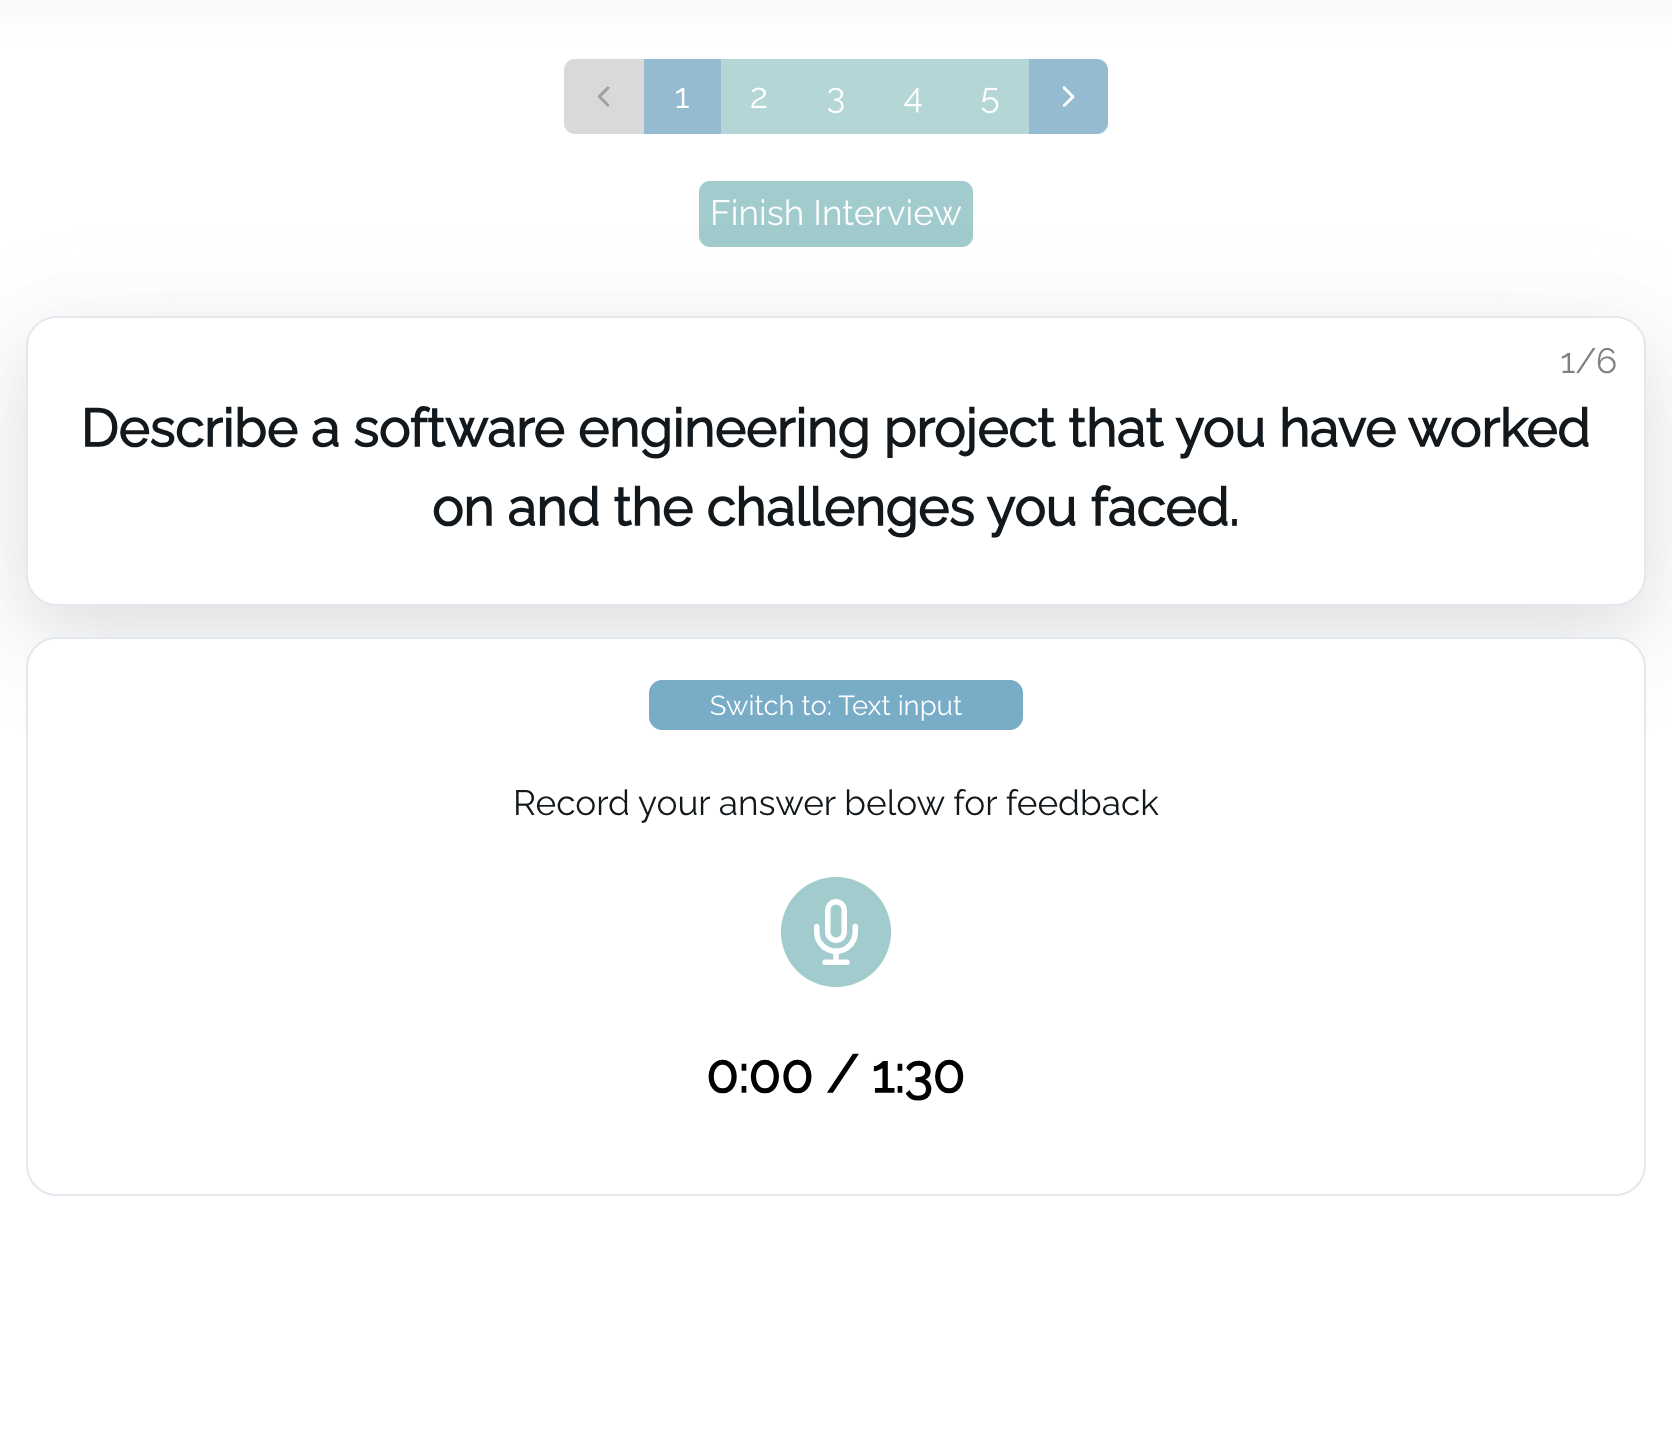This screenshot has width=1672, height=1438.
Task: Open question 3 from the pager
Action: coord(836,96)
